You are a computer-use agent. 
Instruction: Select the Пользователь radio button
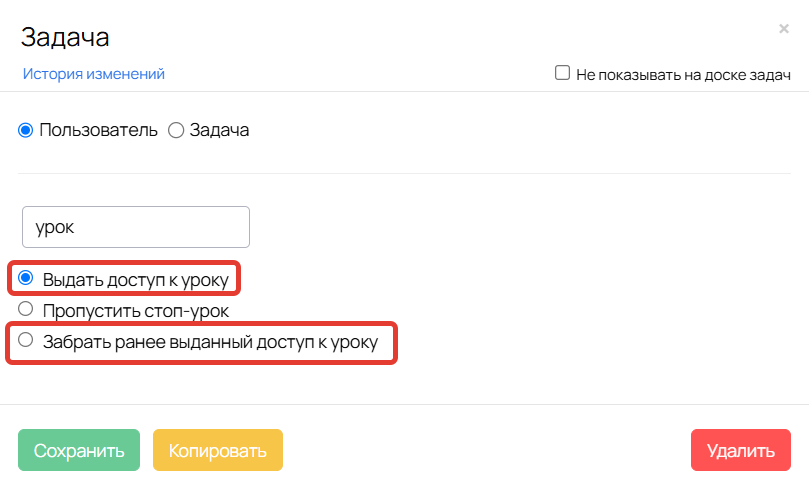[x=25, y=130]
